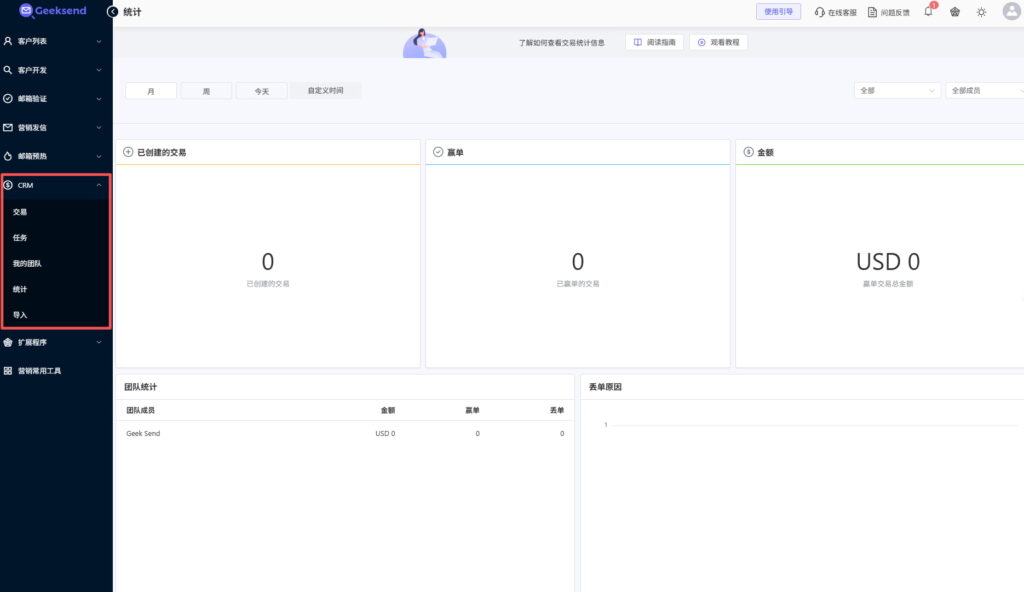Image resolution: width=1024 pixels, height=592 pixels.
Task: Click the extensions icon in top bar
Action: click(x=954, y=12)
